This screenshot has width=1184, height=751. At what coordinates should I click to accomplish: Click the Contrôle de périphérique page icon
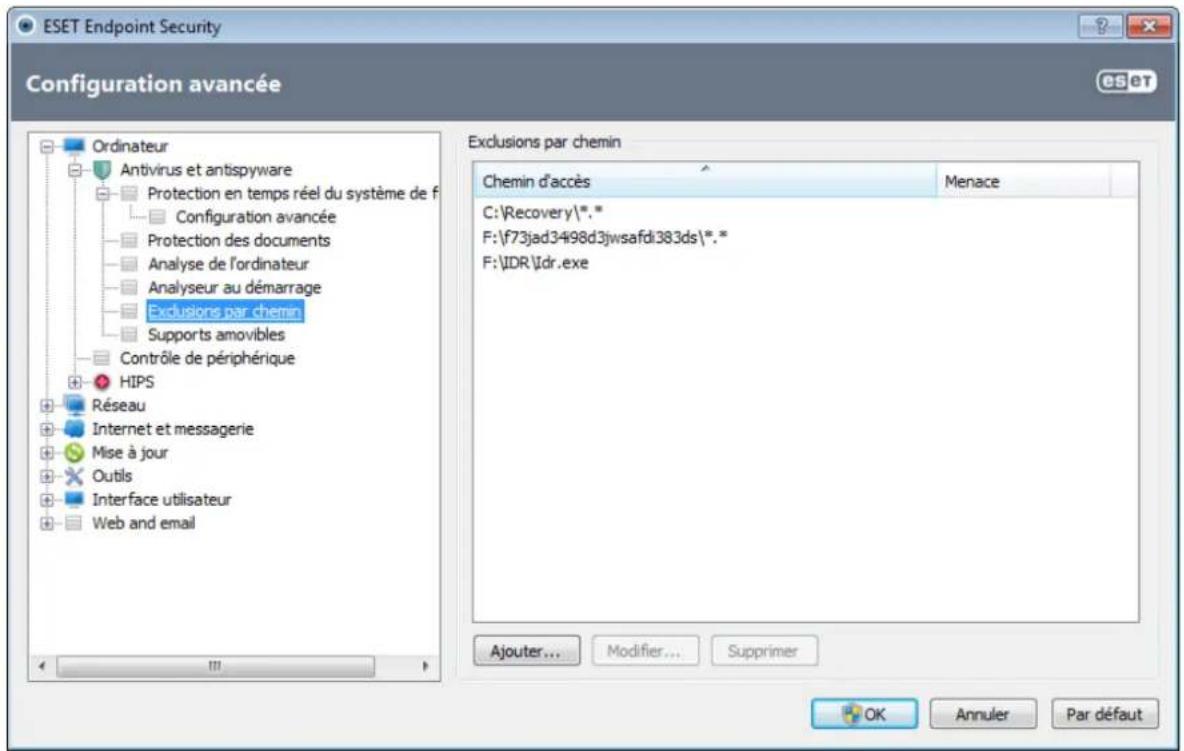101,359
